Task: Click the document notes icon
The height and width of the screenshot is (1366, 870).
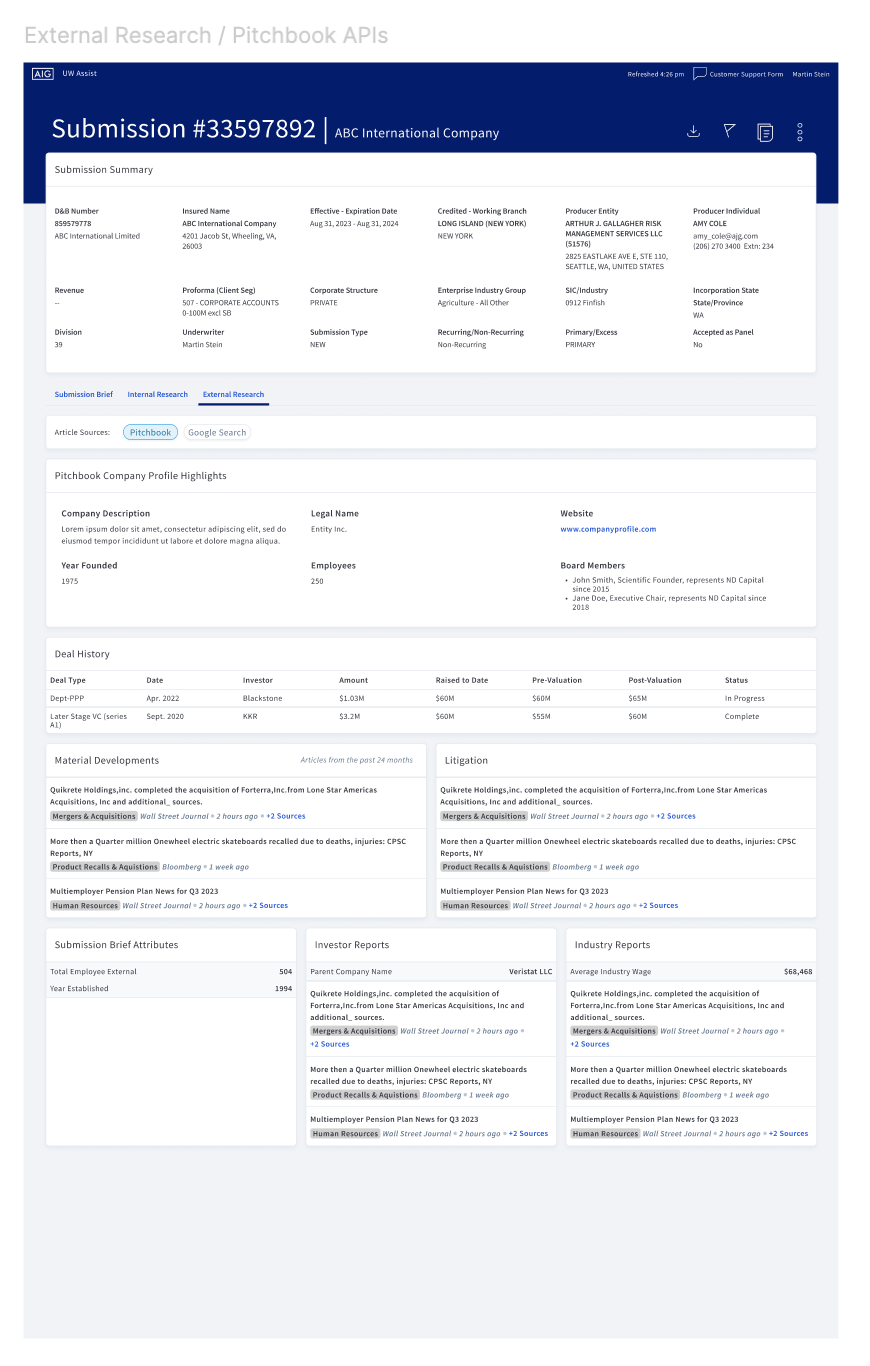Action: (x=765, y=132)
